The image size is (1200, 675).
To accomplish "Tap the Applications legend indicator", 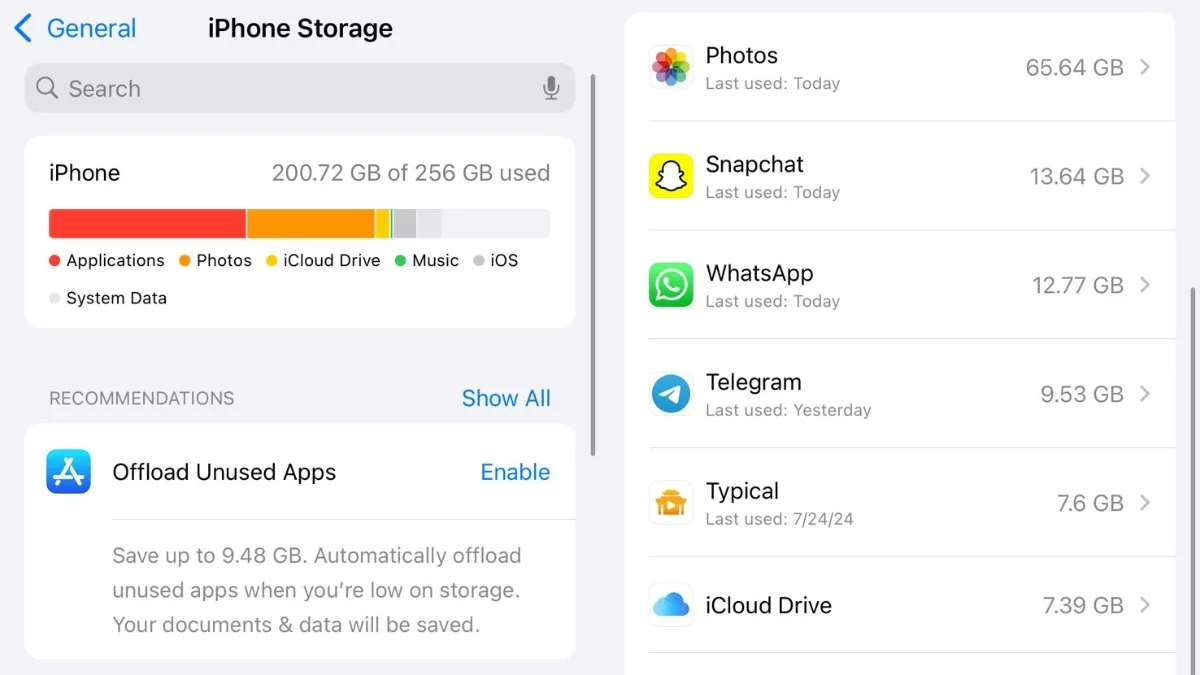I will 55,260.
